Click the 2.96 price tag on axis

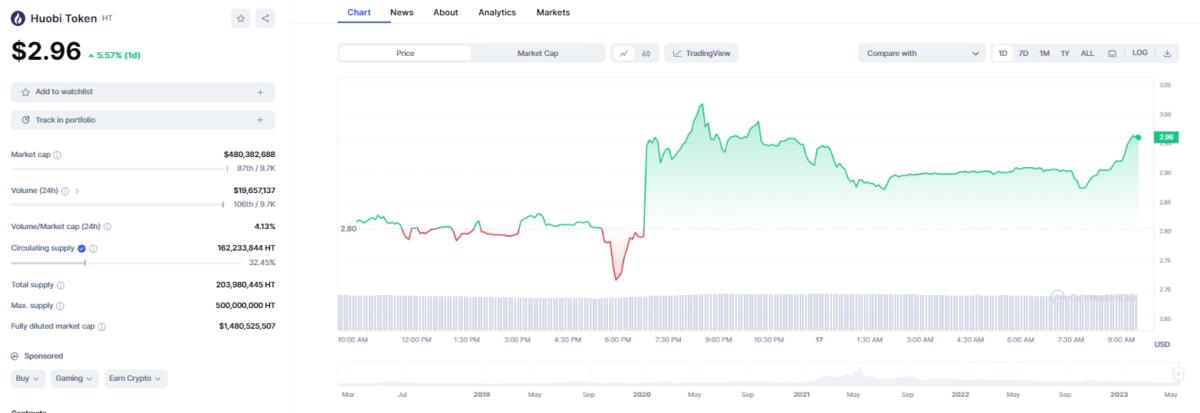pos(1165,137)
